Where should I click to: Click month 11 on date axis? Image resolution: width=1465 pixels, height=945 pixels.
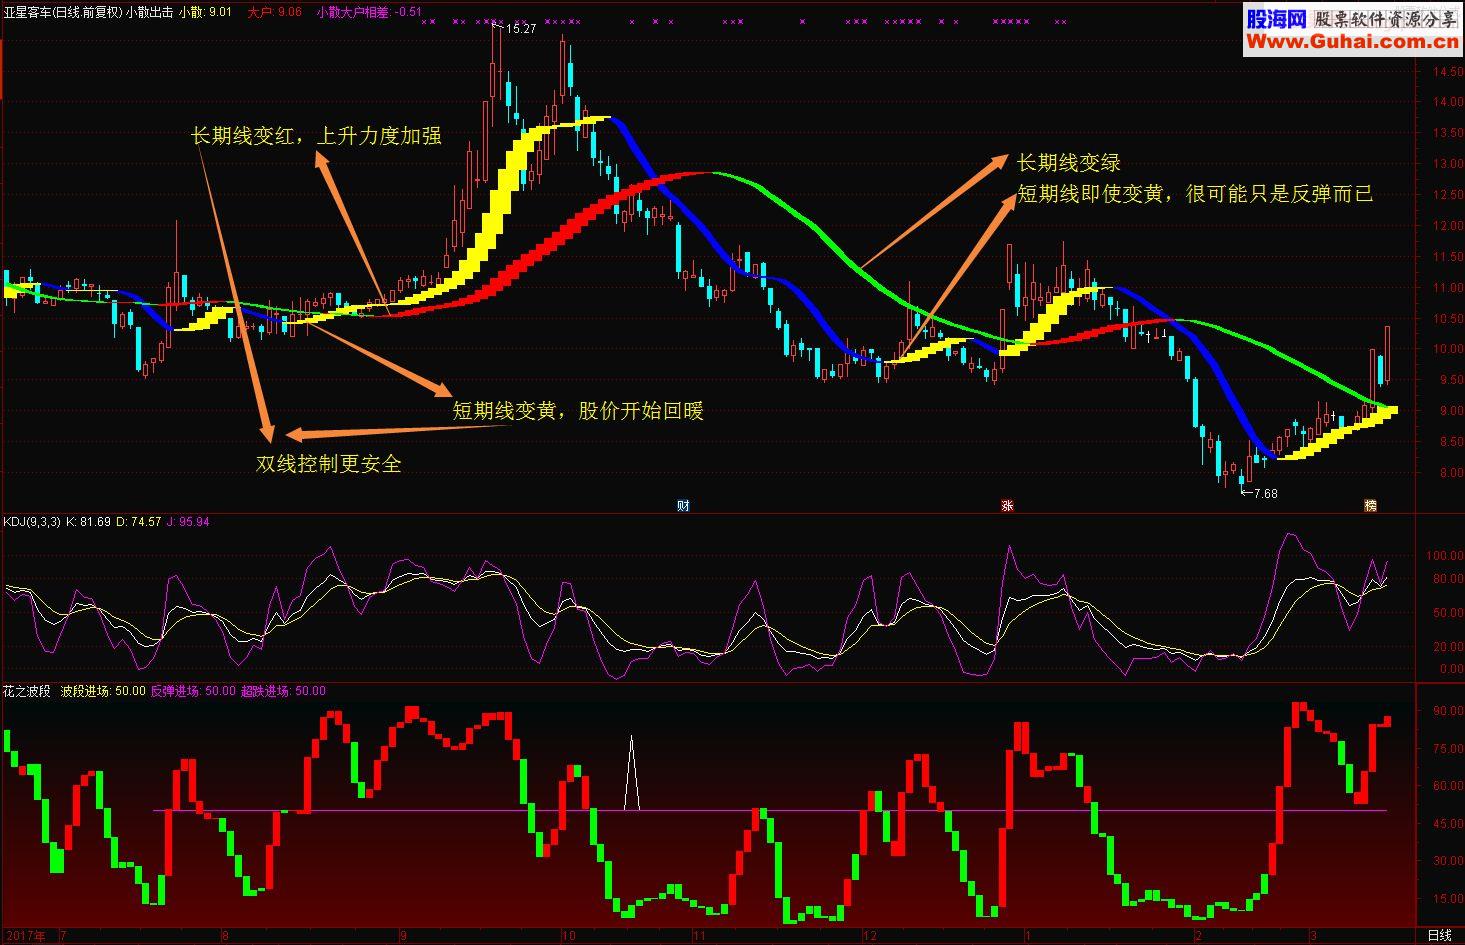pos(700,936)
